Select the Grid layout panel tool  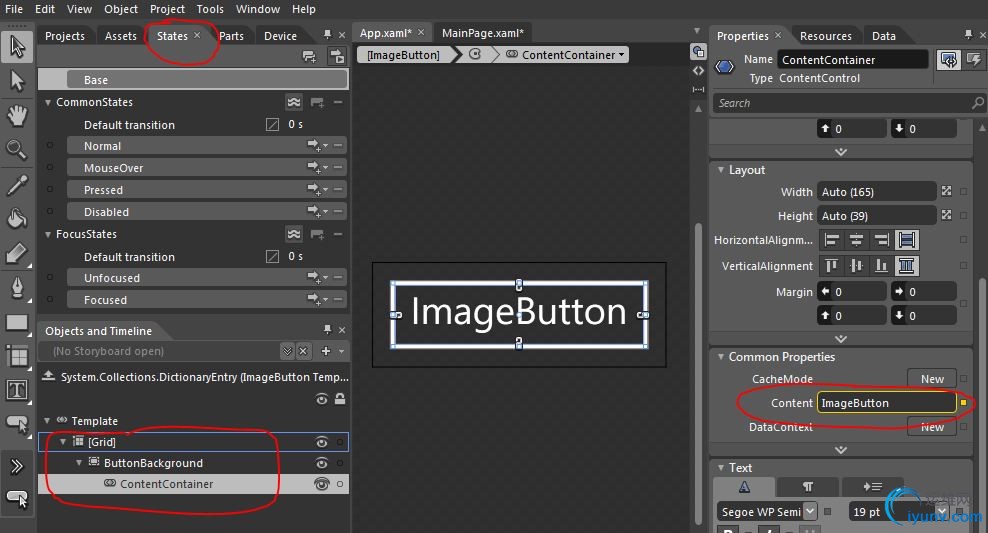(17, 357)
